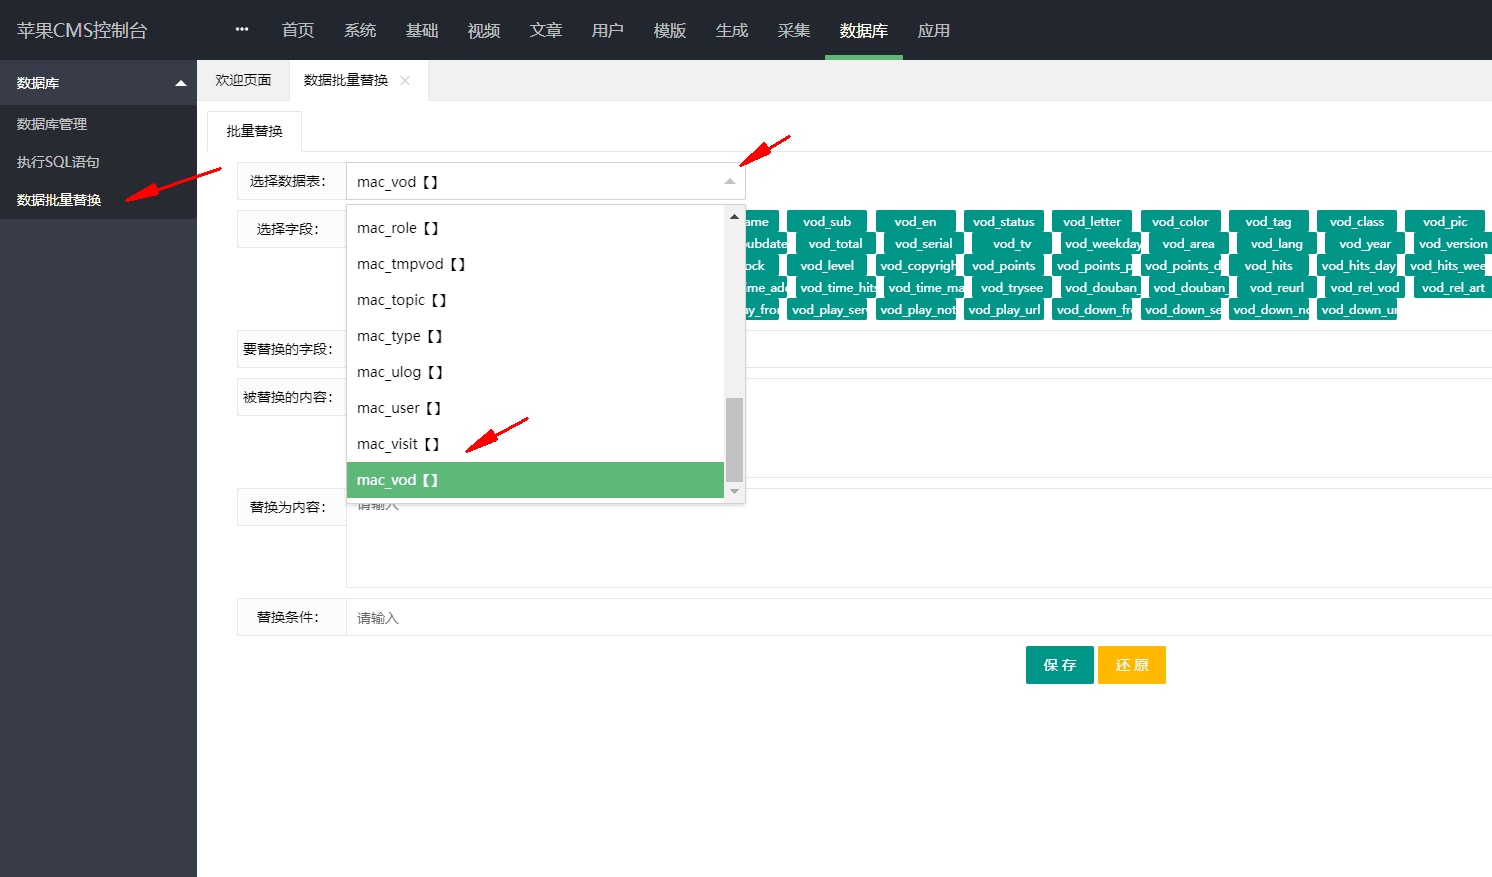The image size is (1492, 877).
Task: Open the 视频 top menu
Action: [x=484, y=31]
